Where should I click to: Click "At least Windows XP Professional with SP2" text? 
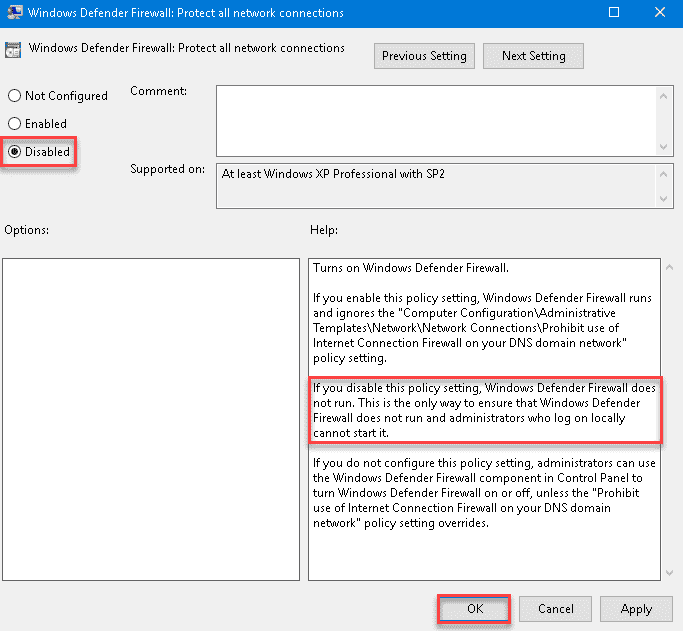point(333,174)
